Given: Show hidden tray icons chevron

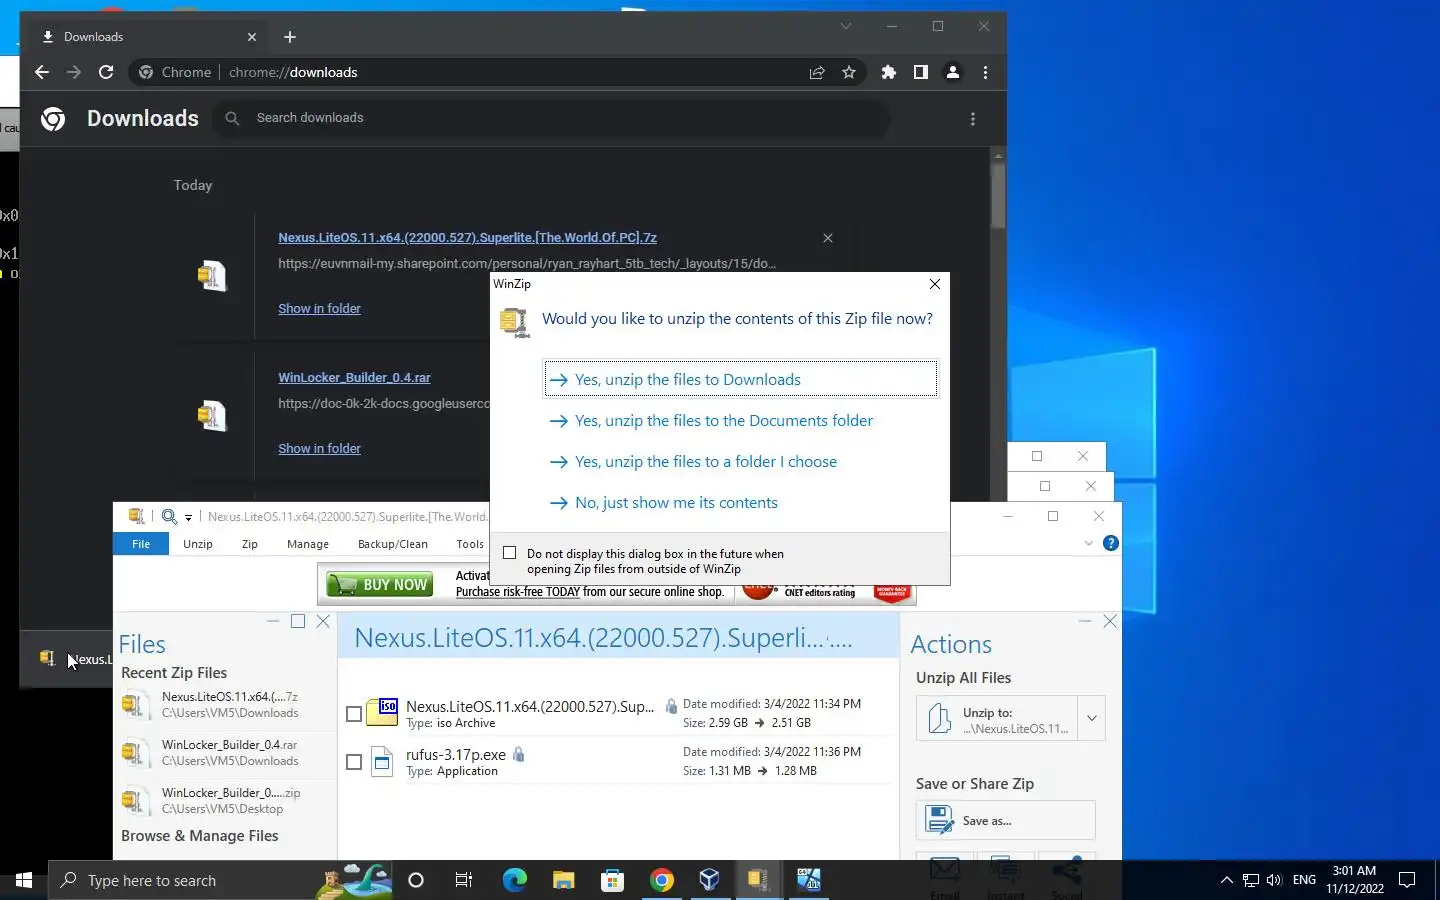Looking at the screenshot, I should tap(1227, 880).
